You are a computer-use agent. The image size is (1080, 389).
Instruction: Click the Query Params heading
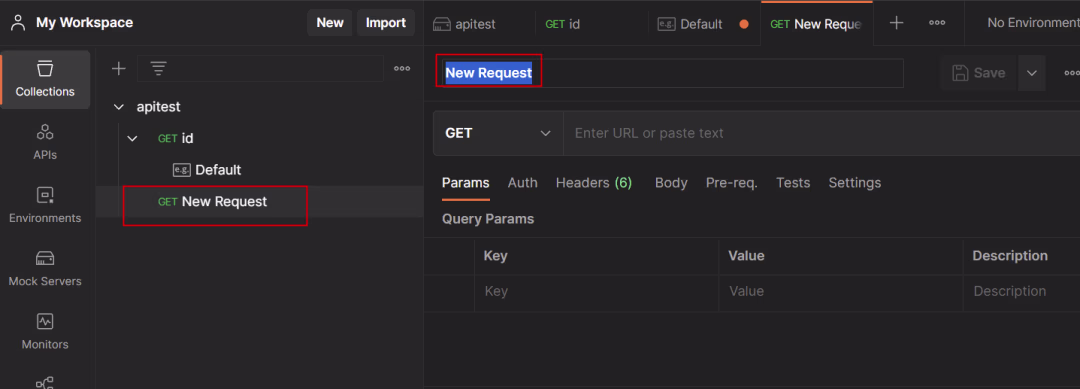(x=488, y=219)
